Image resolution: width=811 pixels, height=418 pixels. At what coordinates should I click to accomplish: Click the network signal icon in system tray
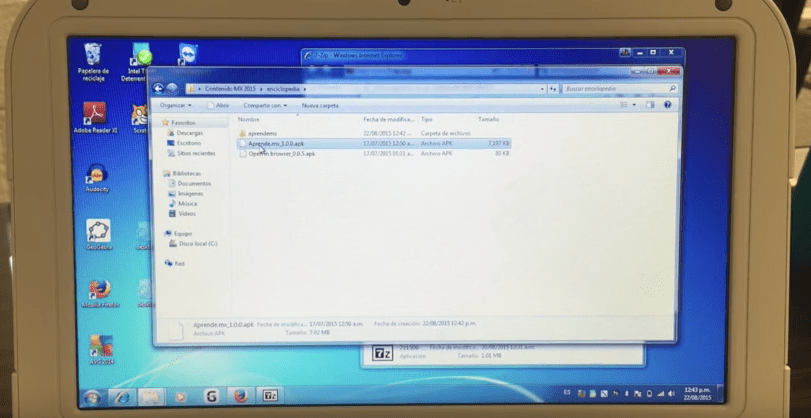660,394
